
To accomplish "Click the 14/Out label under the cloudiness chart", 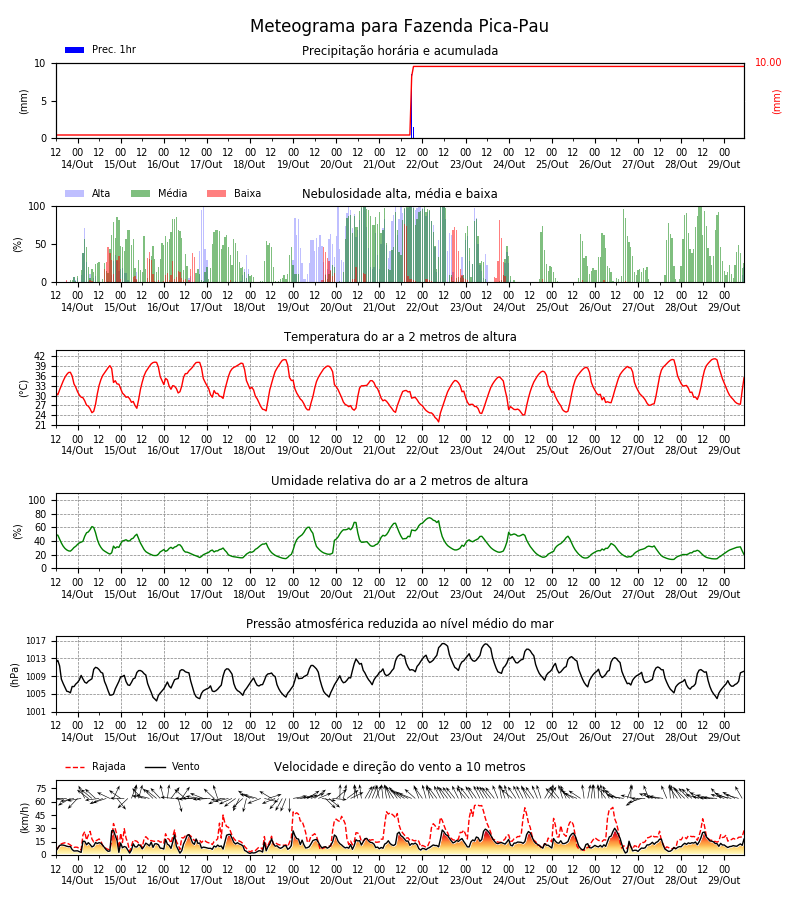I will (x=77, y=307).
